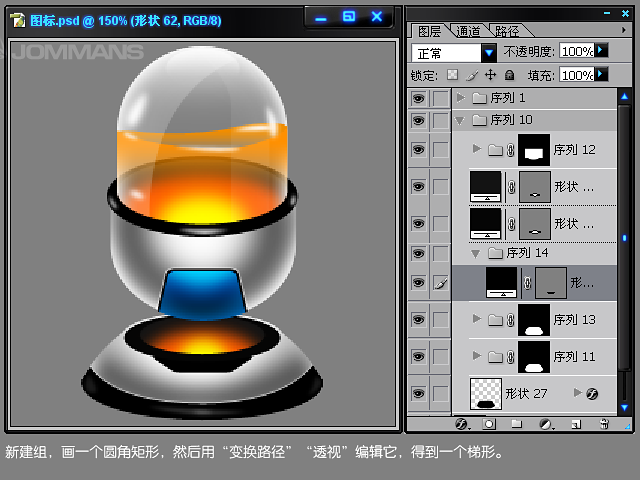Select the vector mask of selected shape layer
This screenshot has width=640, height=480.
tap(551, 283)
